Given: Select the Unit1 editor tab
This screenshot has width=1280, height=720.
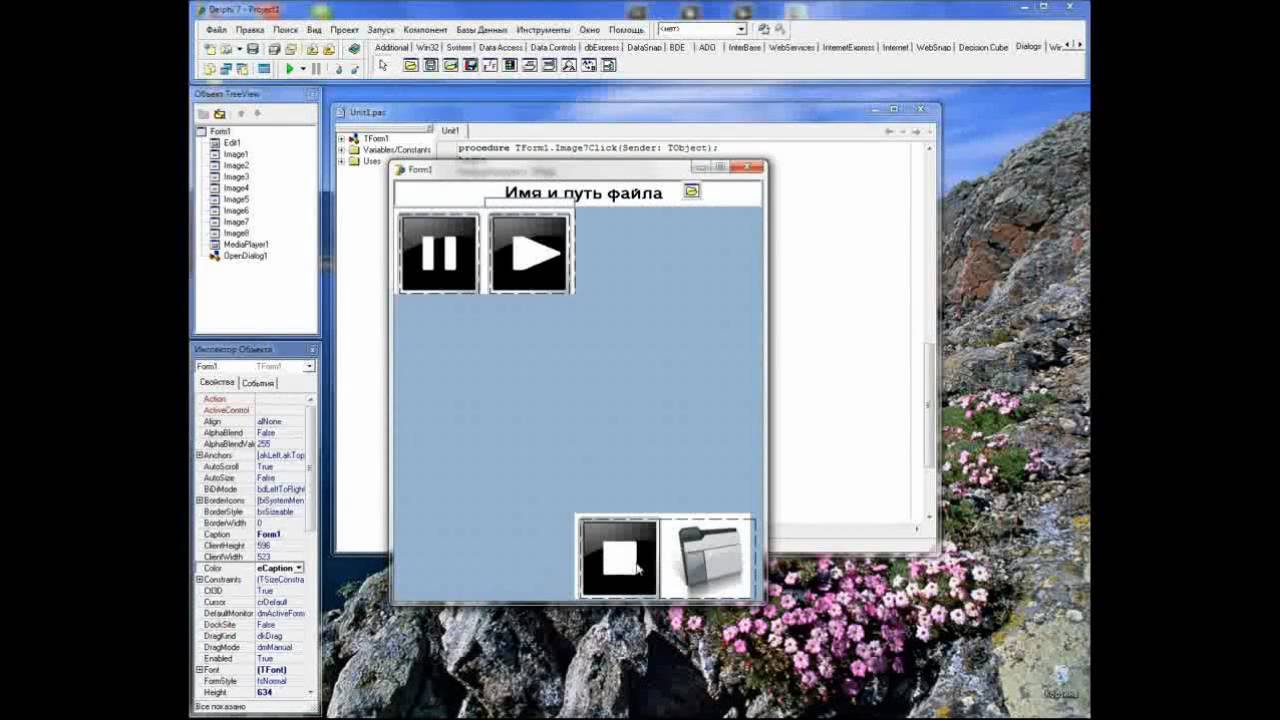Looking at the screenshot, I should click(x=451, y=130).
